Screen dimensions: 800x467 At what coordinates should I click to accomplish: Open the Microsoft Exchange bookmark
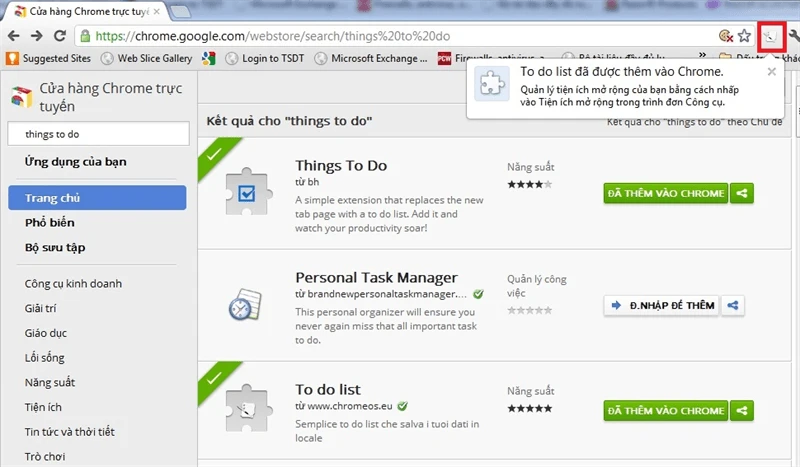[x=371, y=58]
